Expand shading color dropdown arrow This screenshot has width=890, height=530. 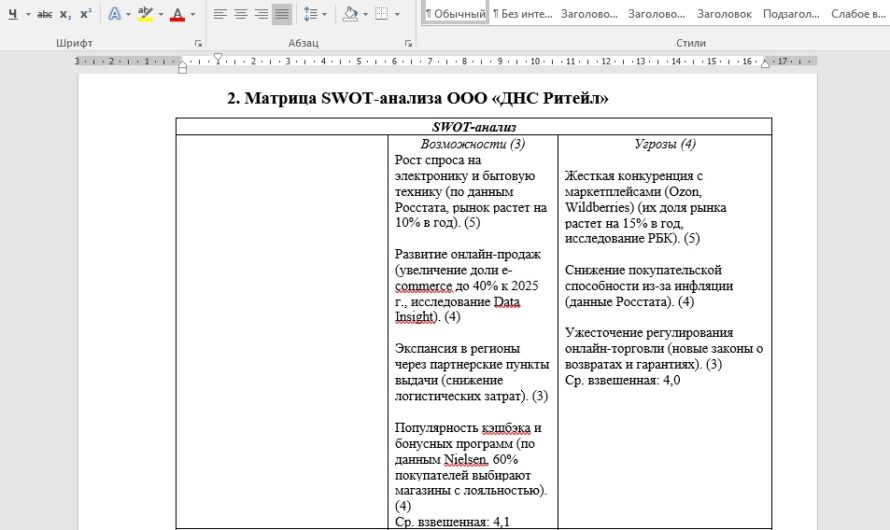pos(365,14)
